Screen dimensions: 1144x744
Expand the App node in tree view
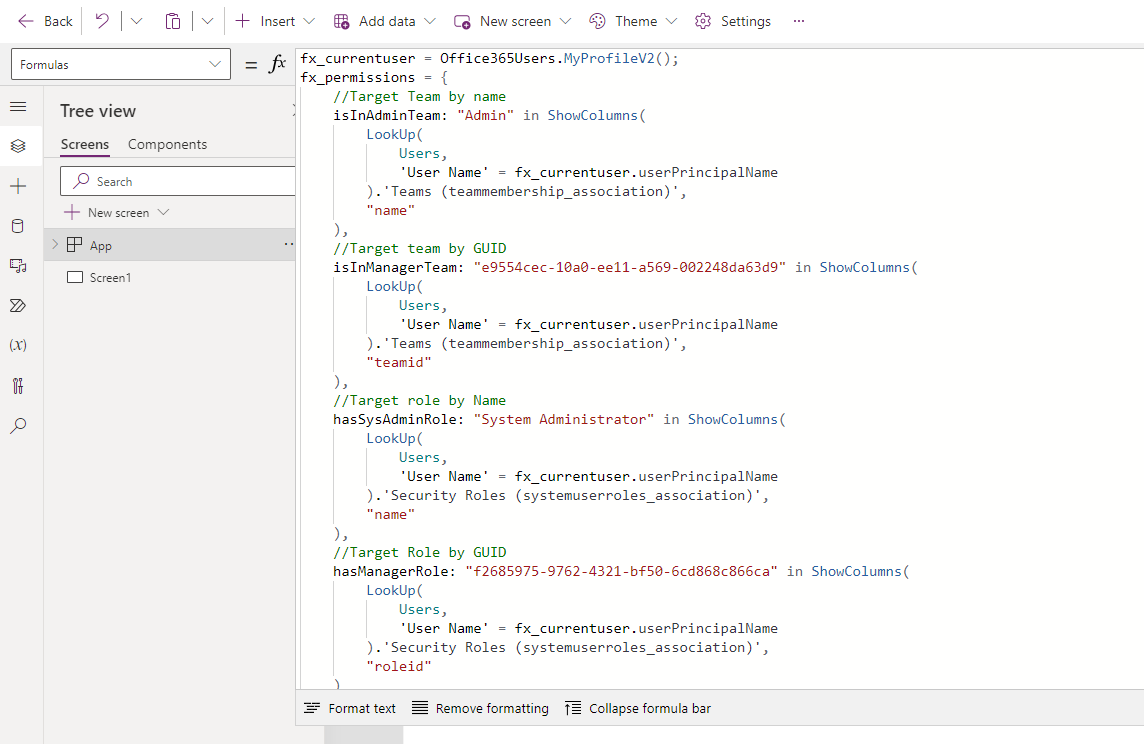pos(55,245)
